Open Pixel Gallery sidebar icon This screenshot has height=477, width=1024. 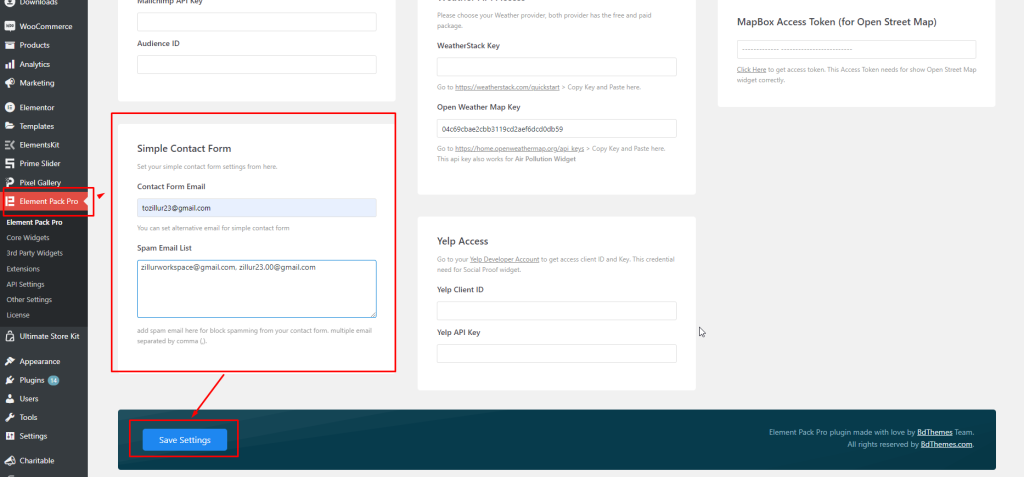pyautogui.click(x=10, y=182)
